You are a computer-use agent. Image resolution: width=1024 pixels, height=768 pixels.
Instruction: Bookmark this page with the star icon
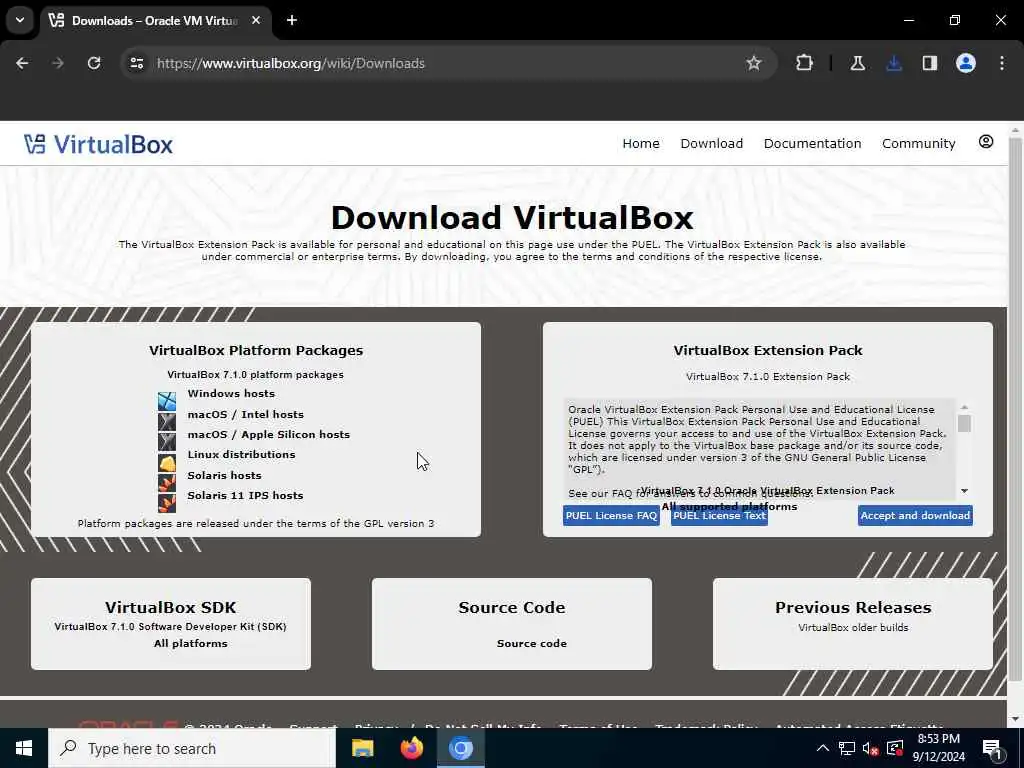(x=754, y=63)
